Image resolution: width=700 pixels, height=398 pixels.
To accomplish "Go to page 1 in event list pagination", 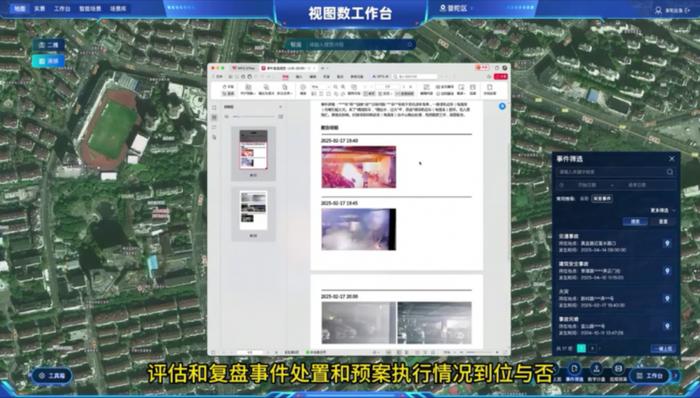I will click(581, 348).
